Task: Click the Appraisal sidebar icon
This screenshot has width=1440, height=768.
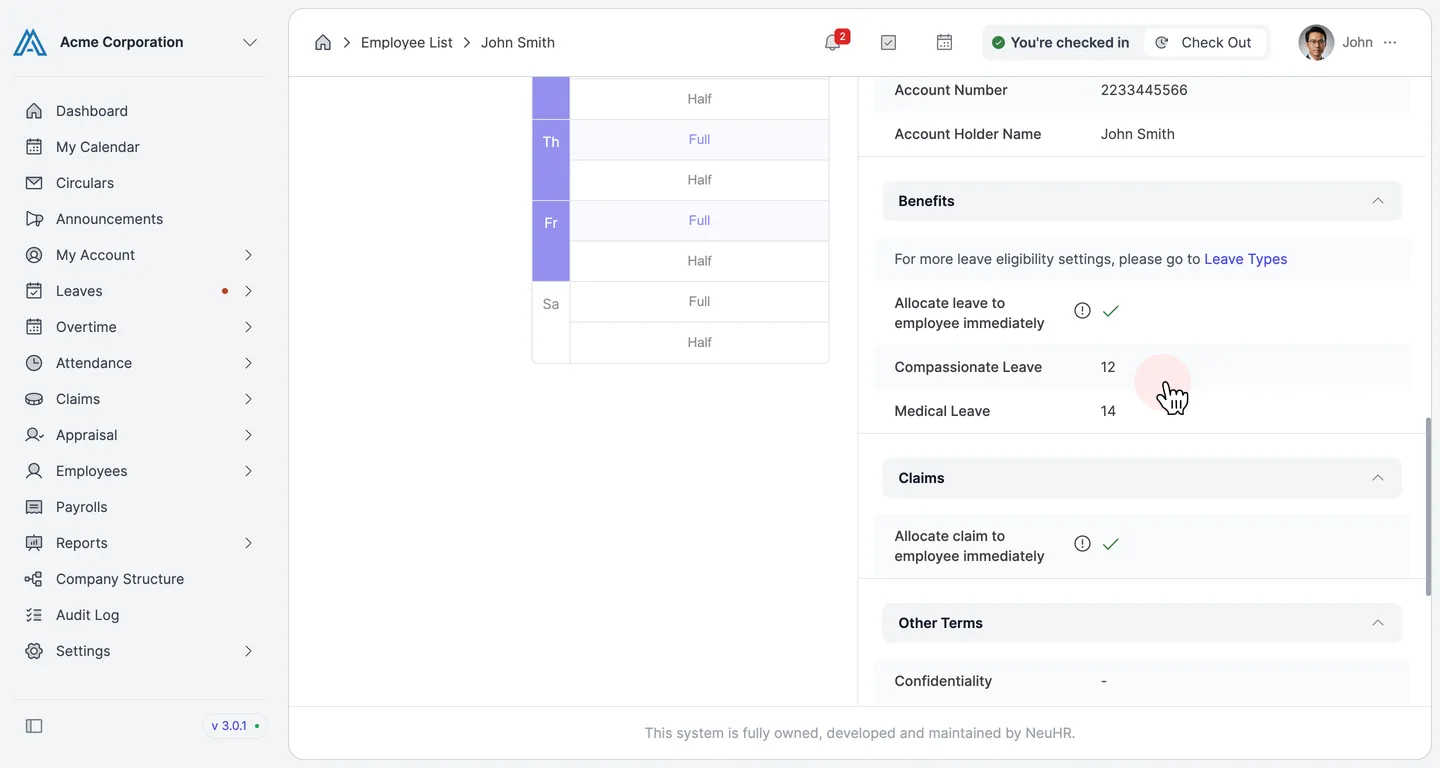Action: tap(34, 435)
